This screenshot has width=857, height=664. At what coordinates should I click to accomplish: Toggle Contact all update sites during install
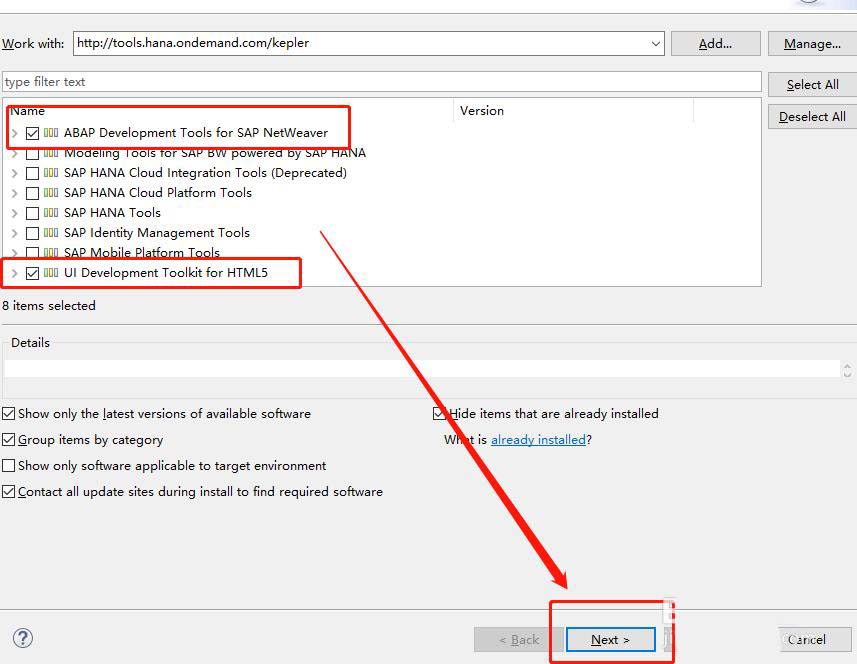(x=8, y=491)
